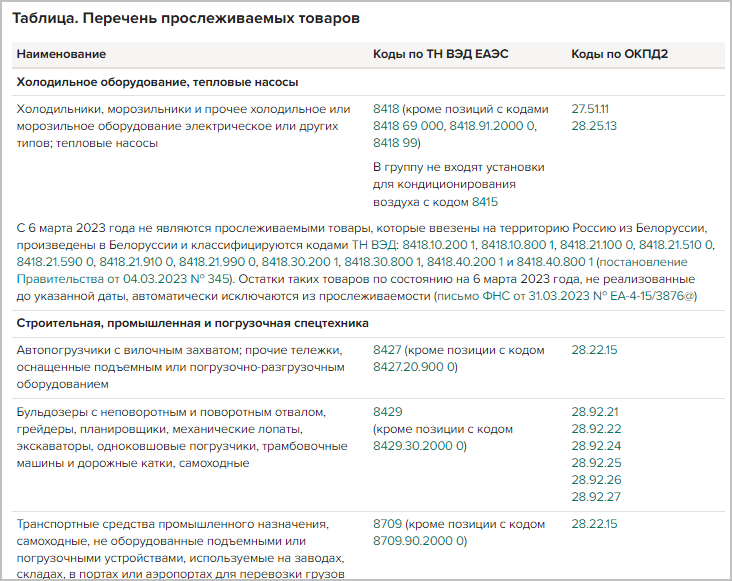732x581 pixels.
Task: Open 28.22.15 link in the Автопогрузчики row
Action: (x=594, y=350)
